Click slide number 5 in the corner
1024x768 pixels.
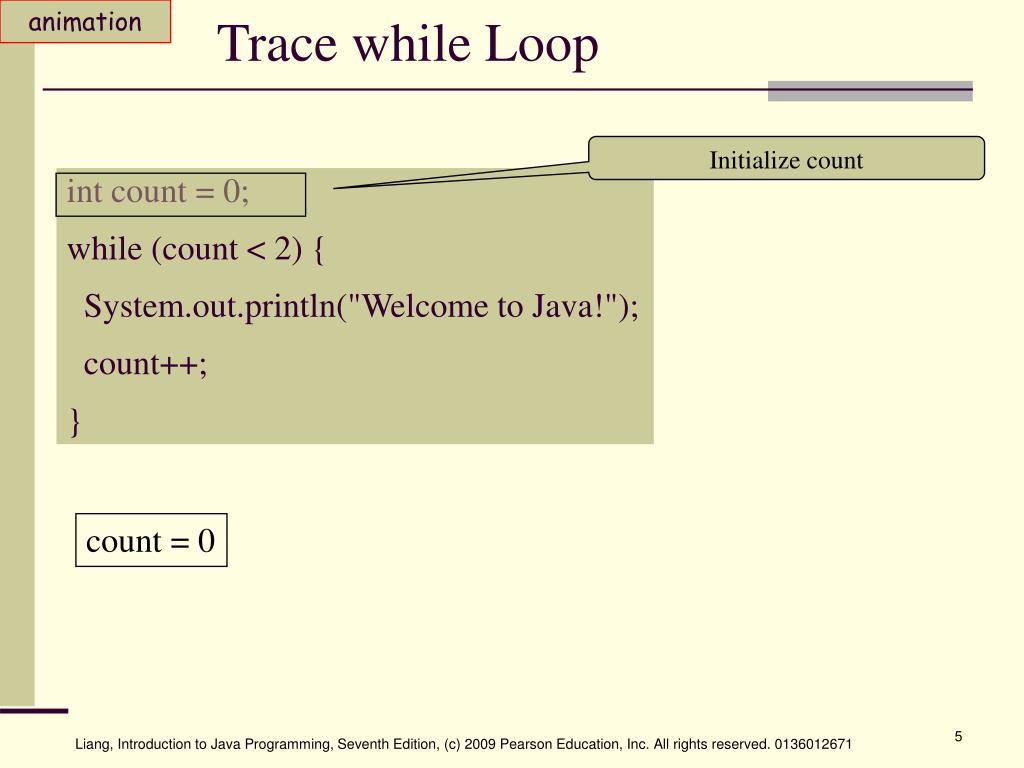tap(957, 737)
